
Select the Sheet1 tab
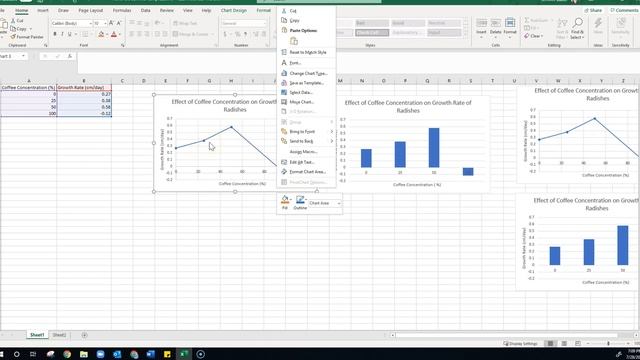click(x=37, y=335)
